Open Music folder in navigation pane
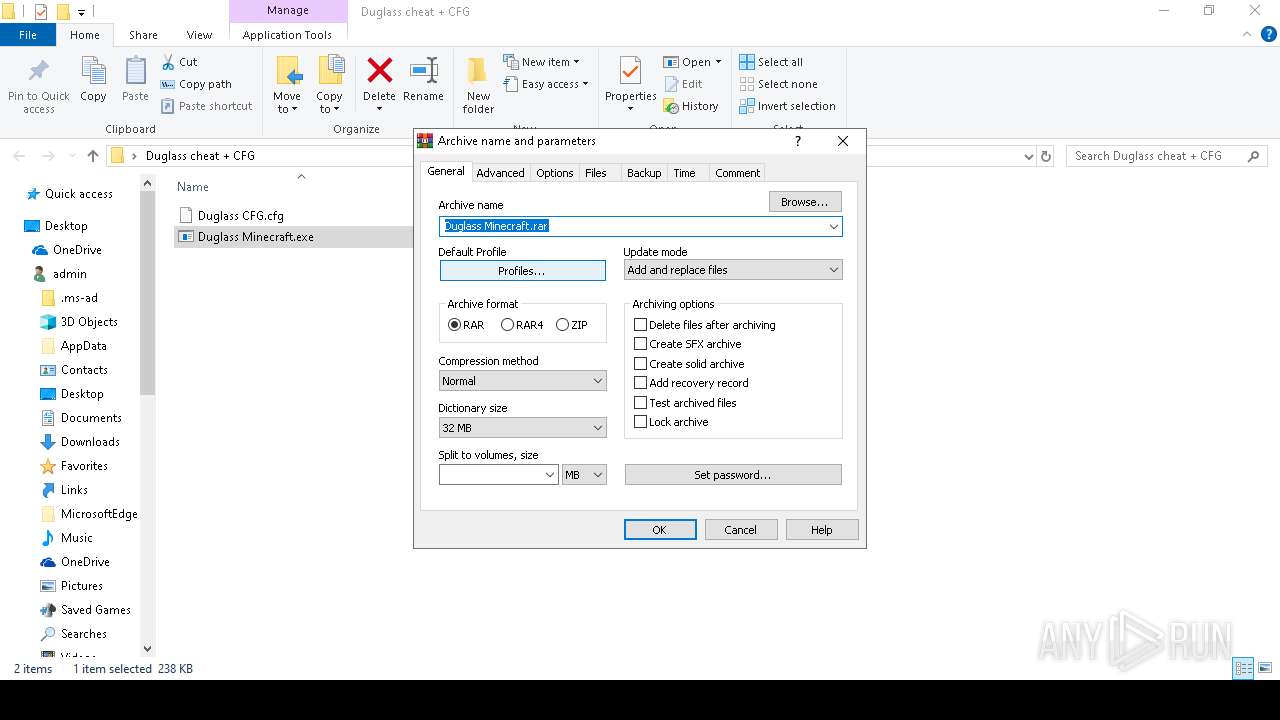Viewport: 1280px width, 720px height. [76, 538]
